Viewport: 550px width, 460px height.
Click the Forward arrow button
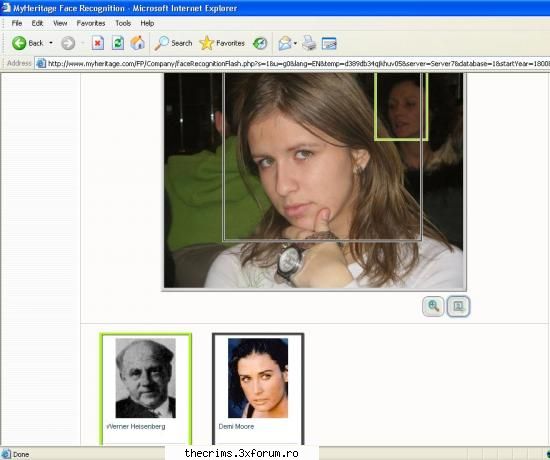pyautogui.click(x=68, y=43)
